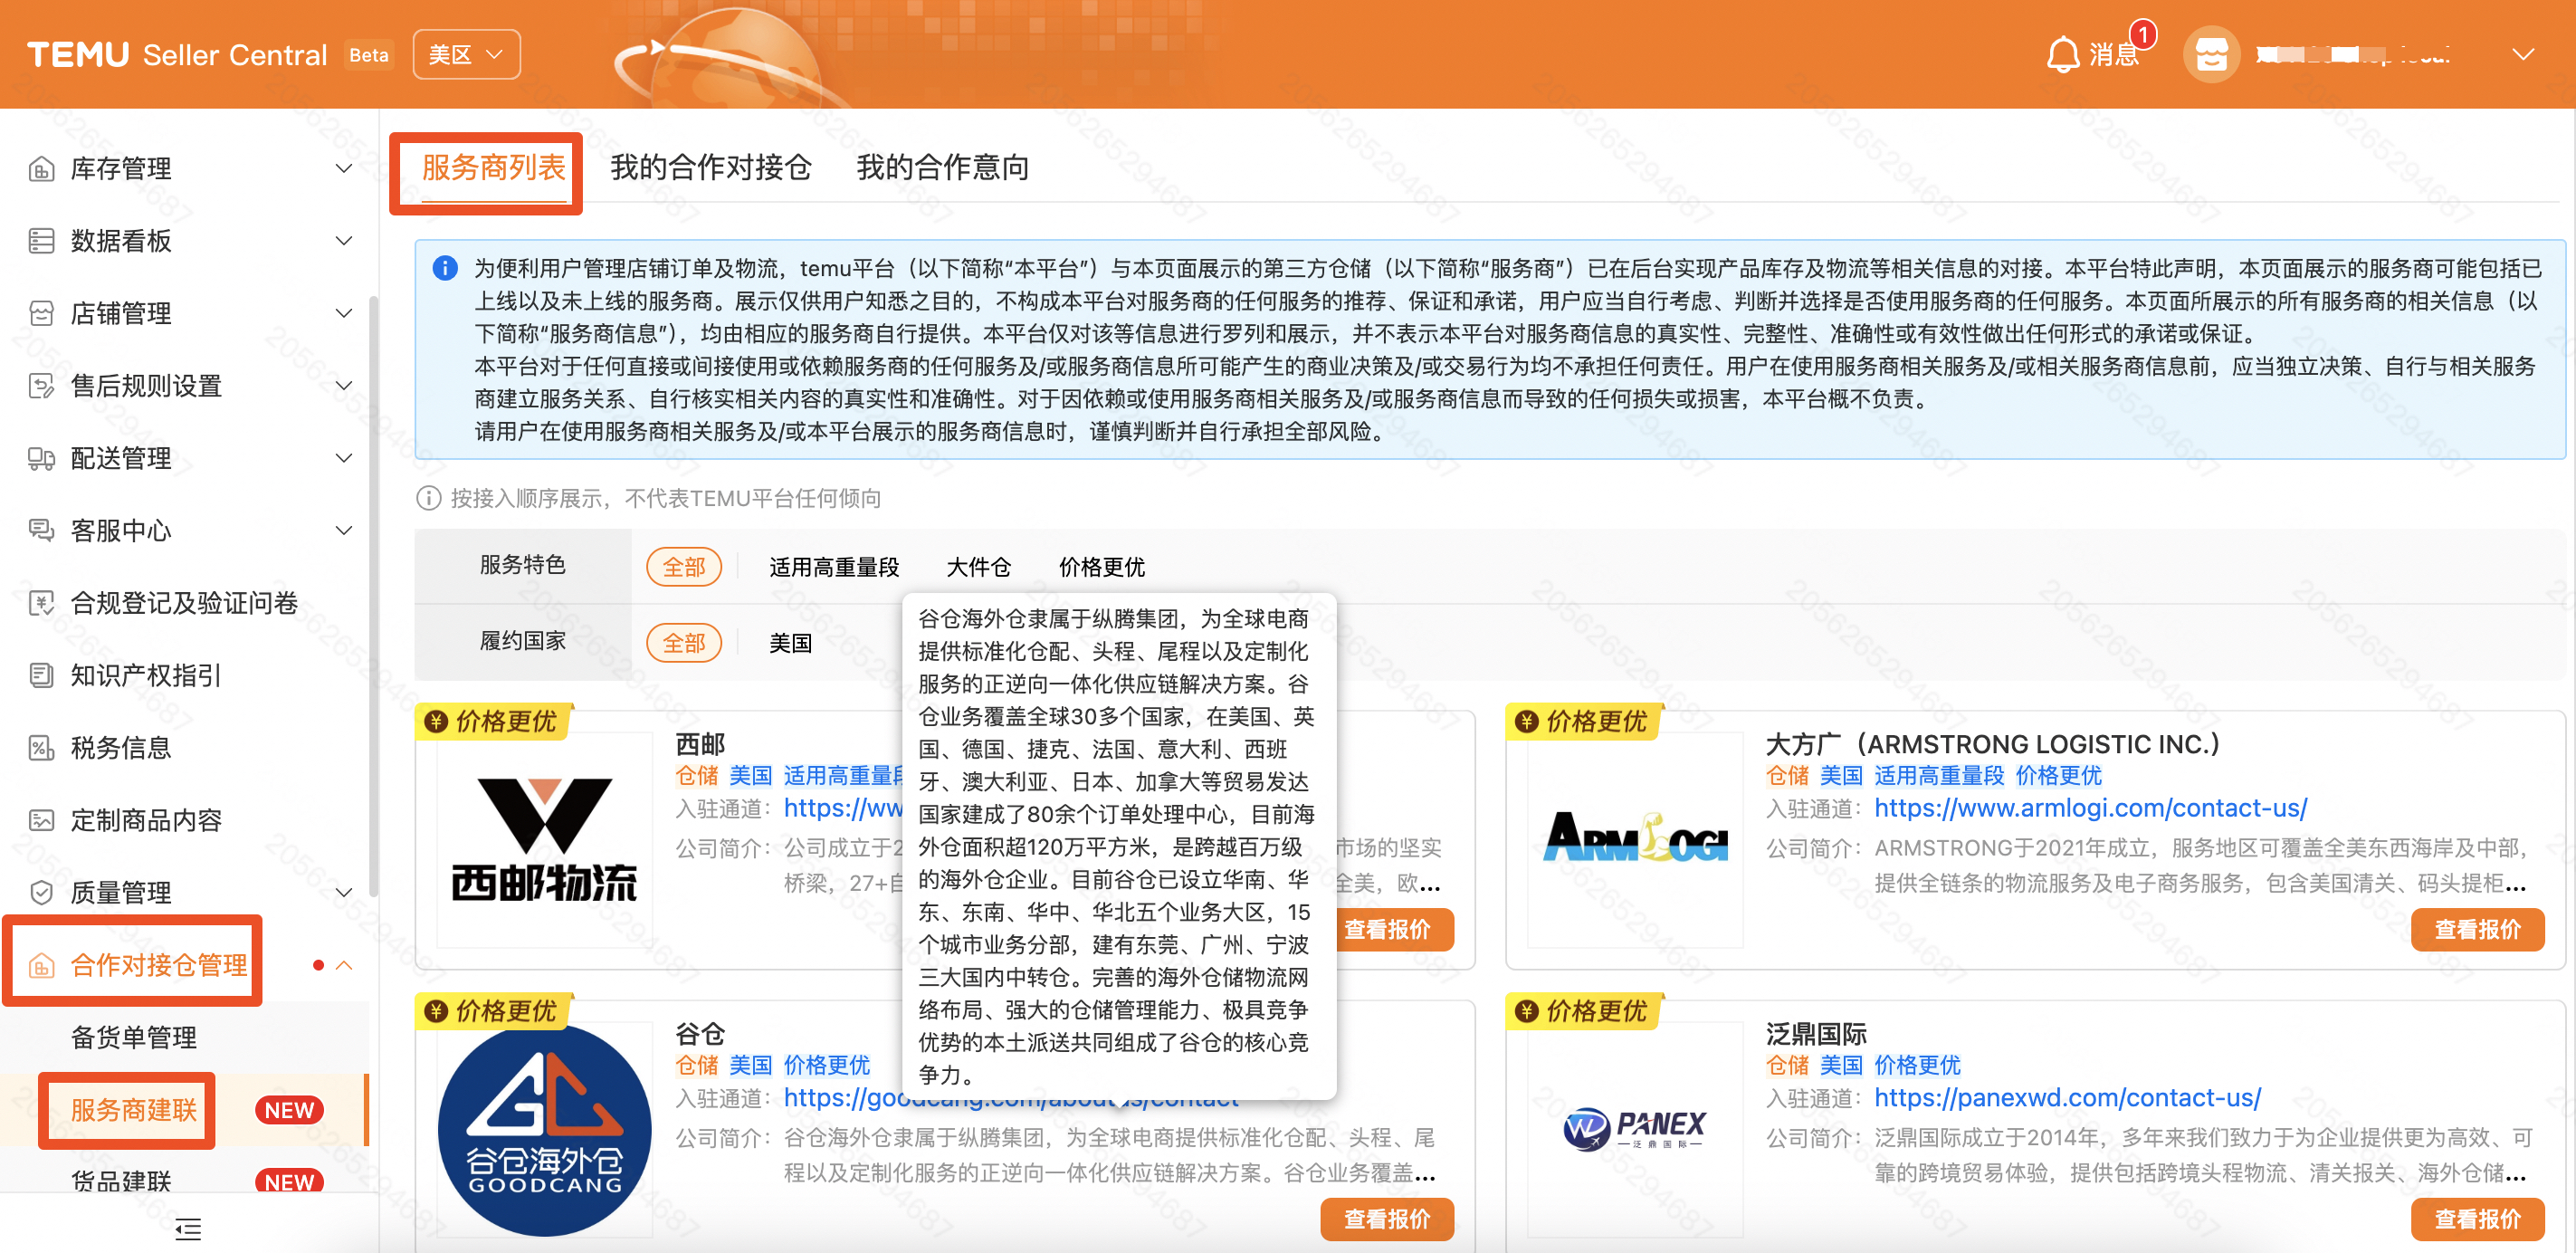Click the 适用高重量段 tag on 大方广 card

[1938, 776]
